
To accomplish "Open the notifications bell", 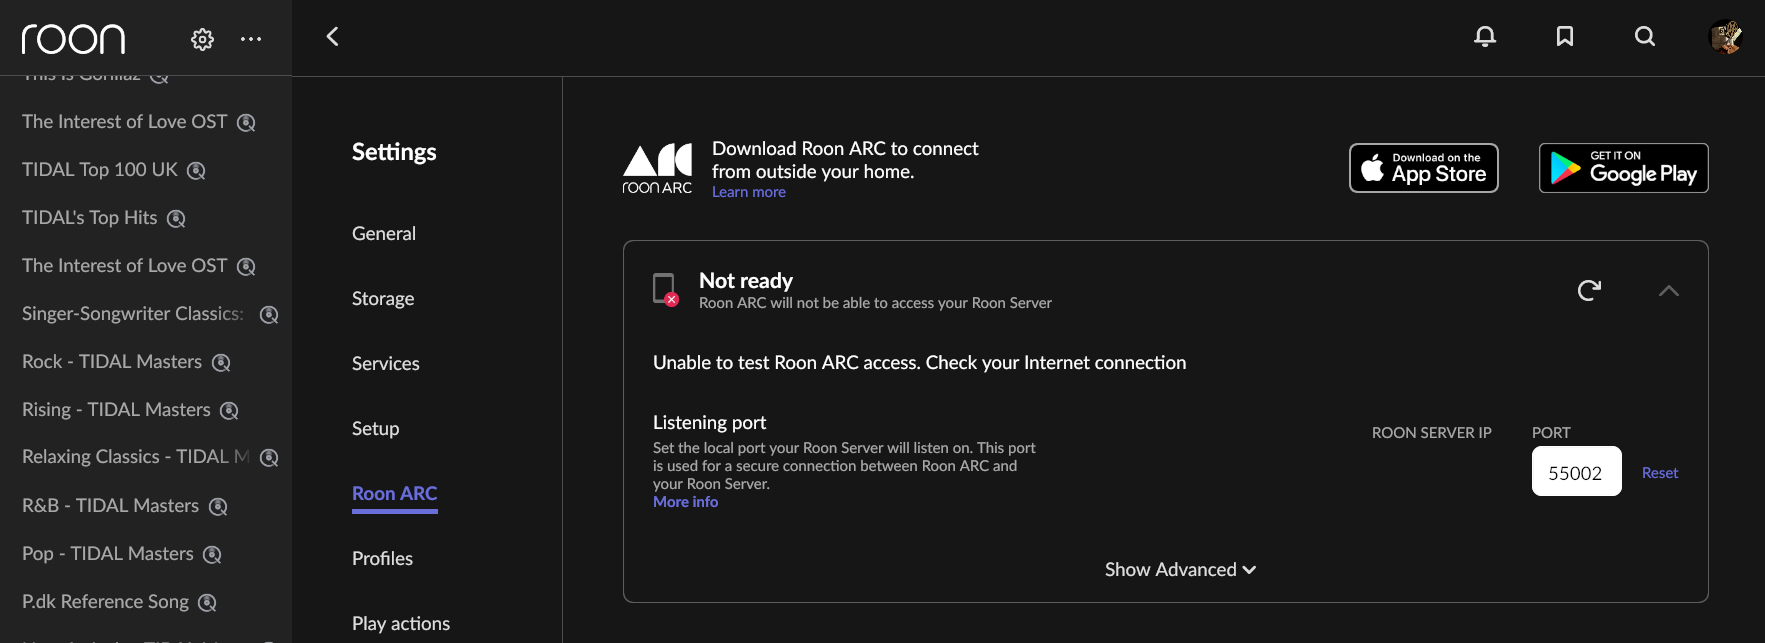I will pos(1485,37).
